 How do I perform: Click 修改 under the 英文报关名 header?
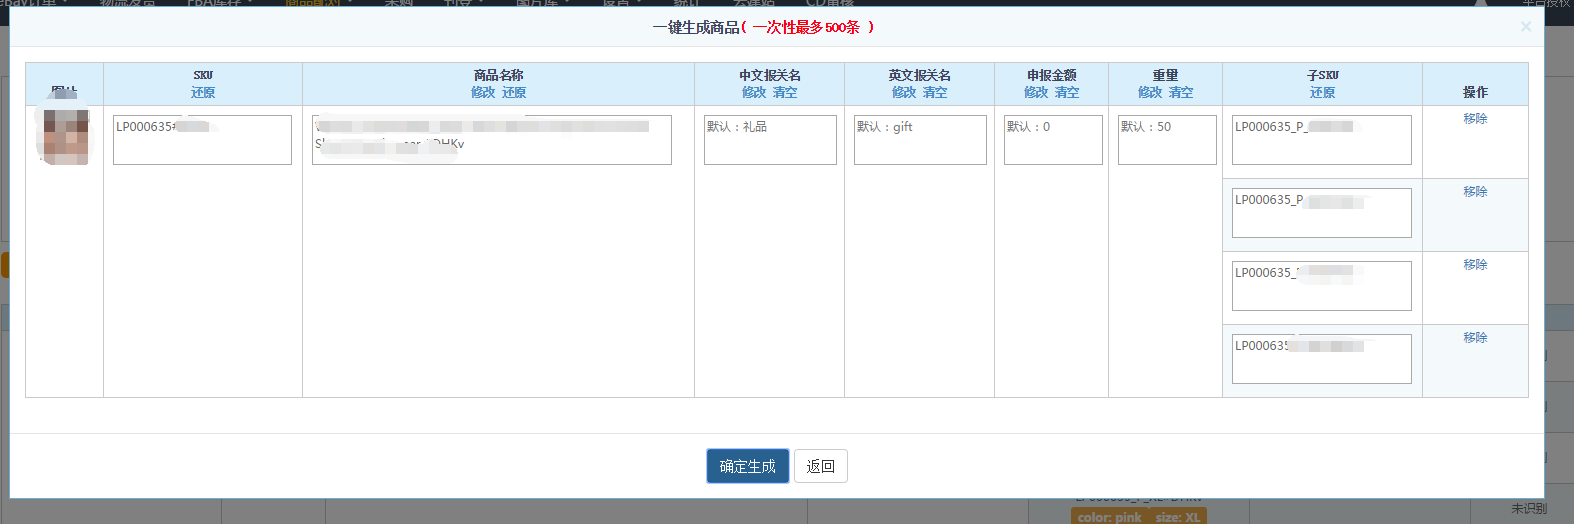(x=904, y=92)
